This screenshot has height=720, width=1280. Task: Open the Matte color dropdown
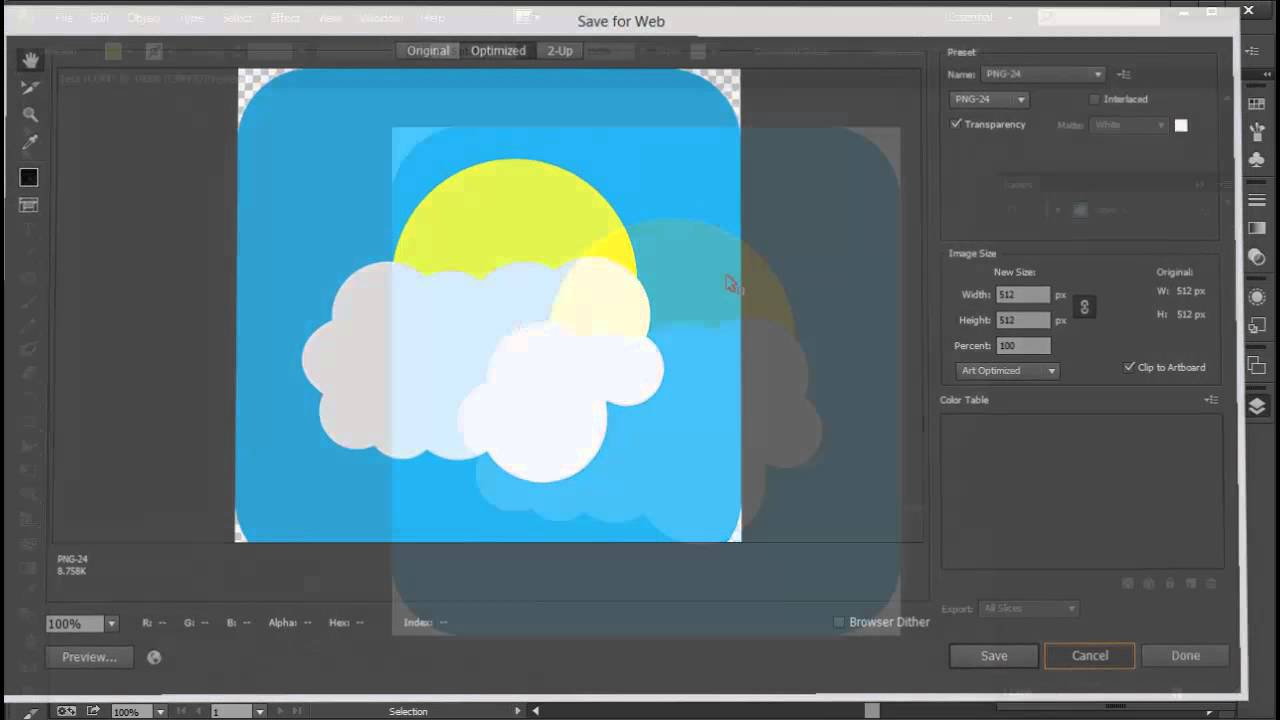click(1130, 125)
